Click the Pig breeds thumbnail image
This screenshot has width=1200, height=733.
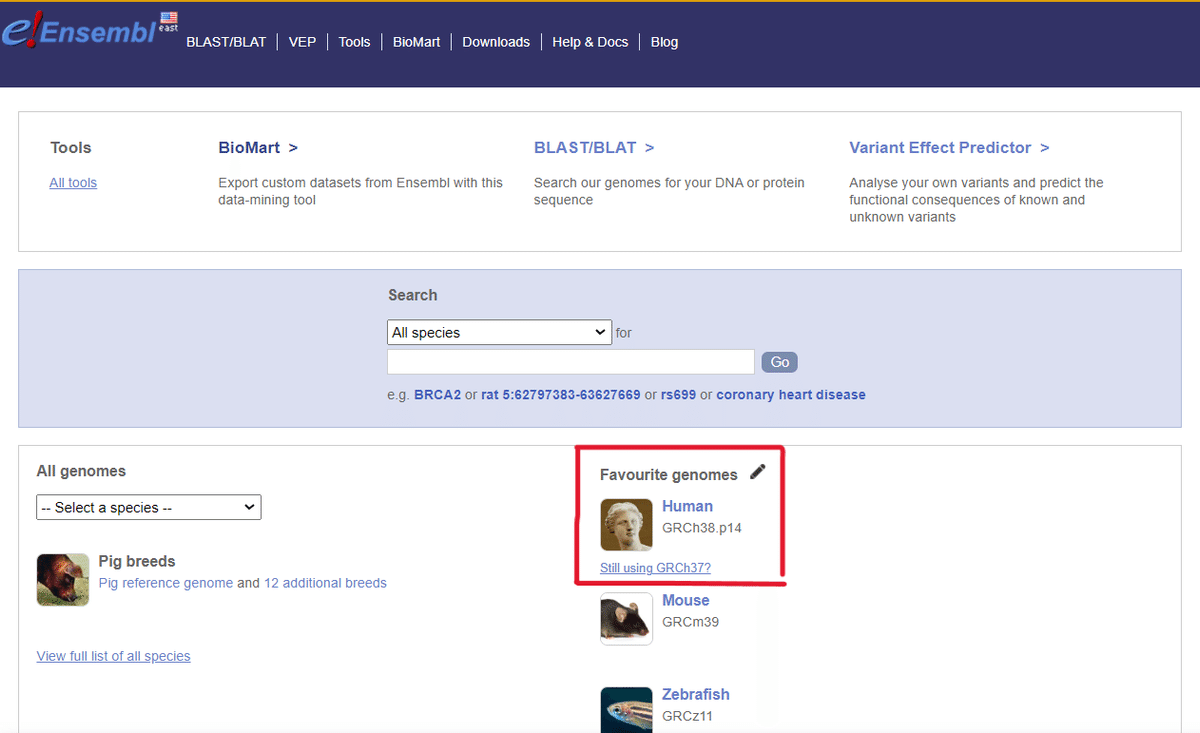tap(63, 580)
